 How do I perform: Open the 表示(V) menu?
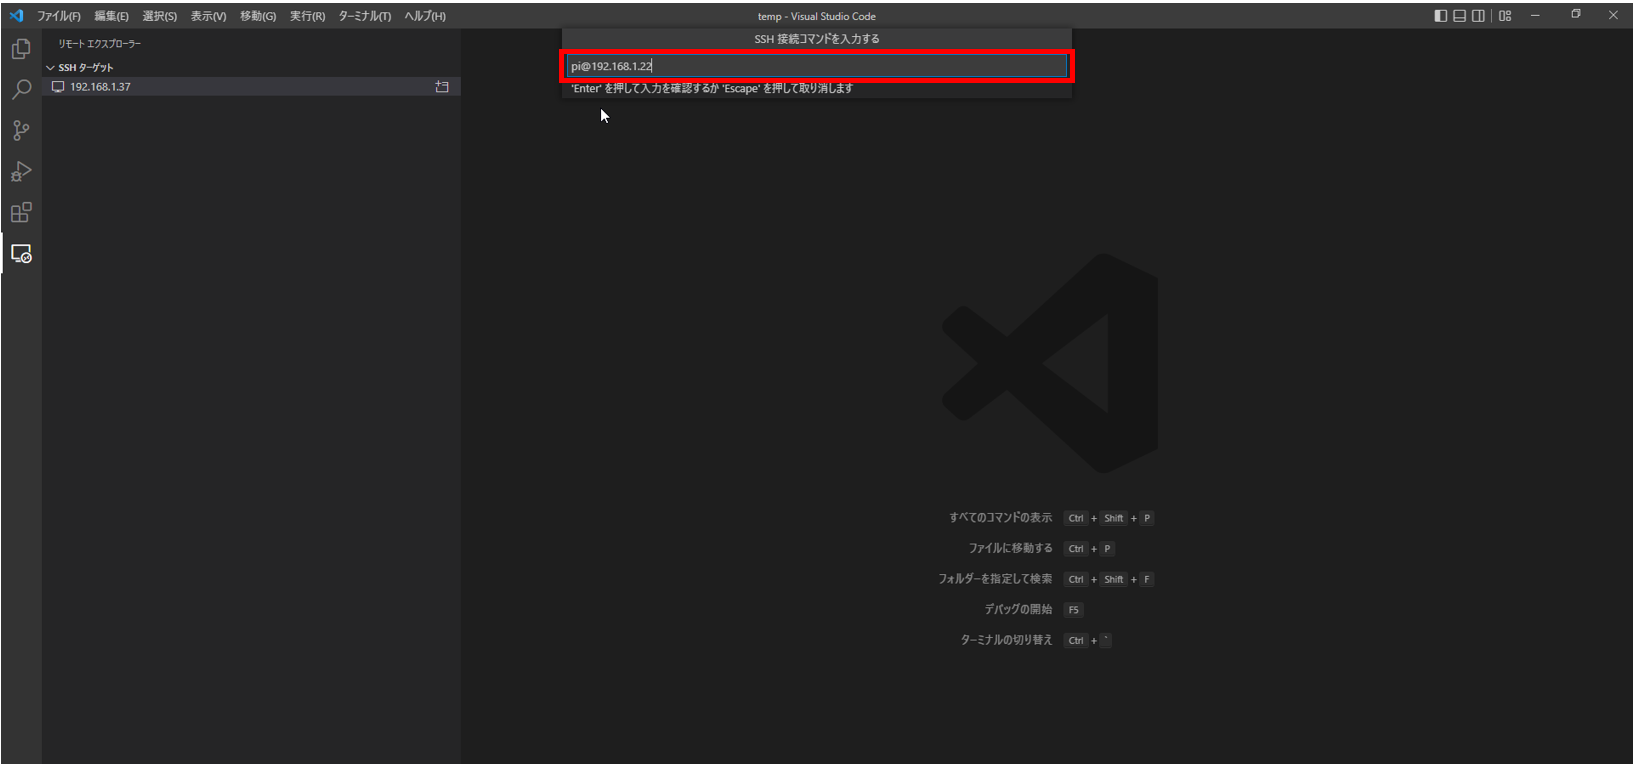pyautogui.click(x=208, y=16)
